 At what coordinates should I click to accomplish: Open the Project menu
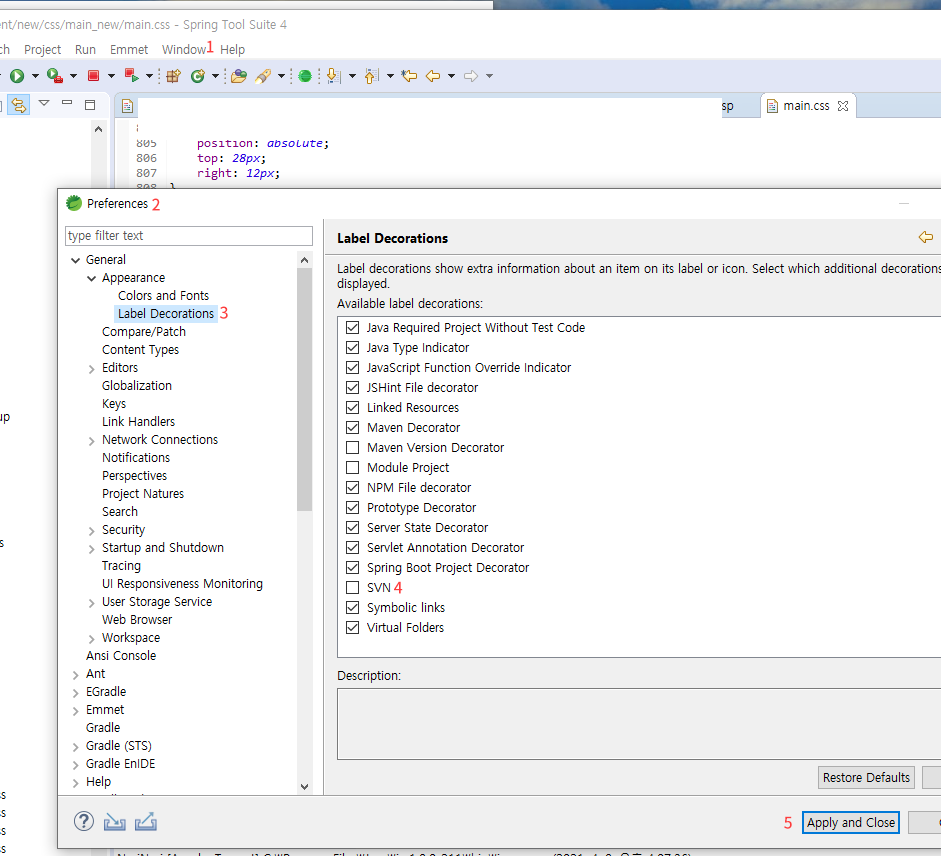point(43,50)
